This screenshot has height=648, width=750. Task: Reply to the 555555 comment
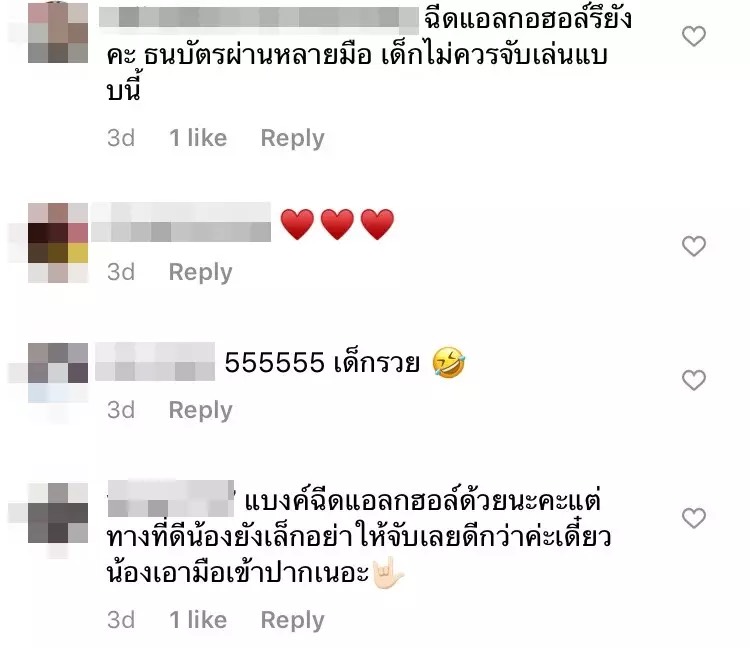pos(200,410)
